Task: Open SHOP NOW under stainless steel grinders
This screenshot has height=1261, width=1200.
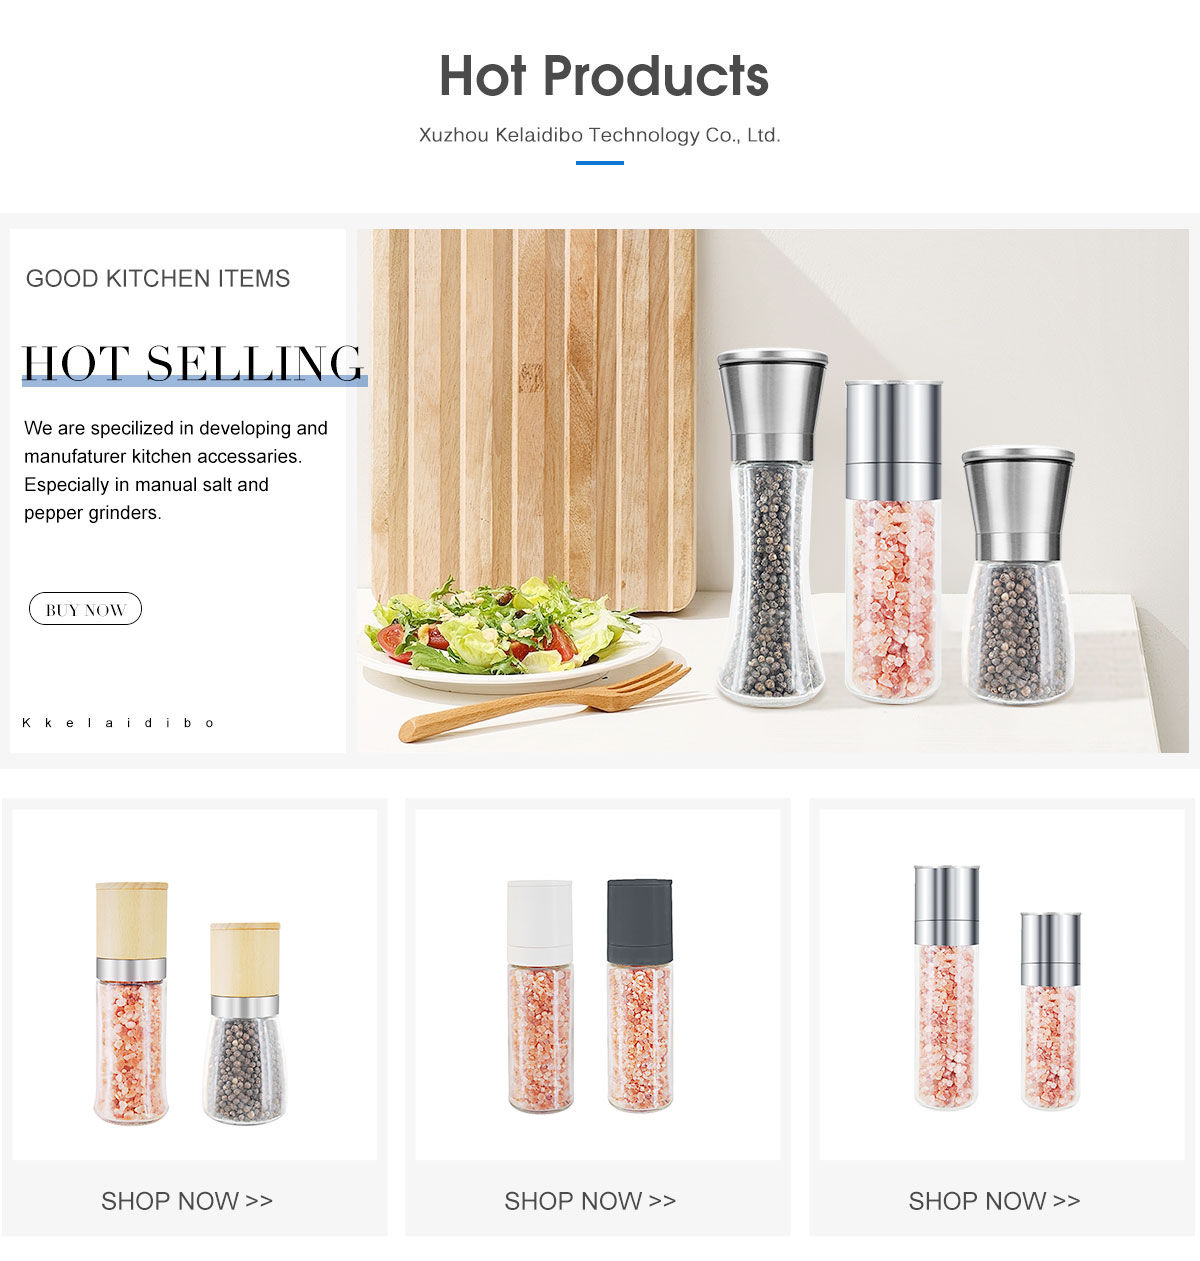Action: [994, 1200]
